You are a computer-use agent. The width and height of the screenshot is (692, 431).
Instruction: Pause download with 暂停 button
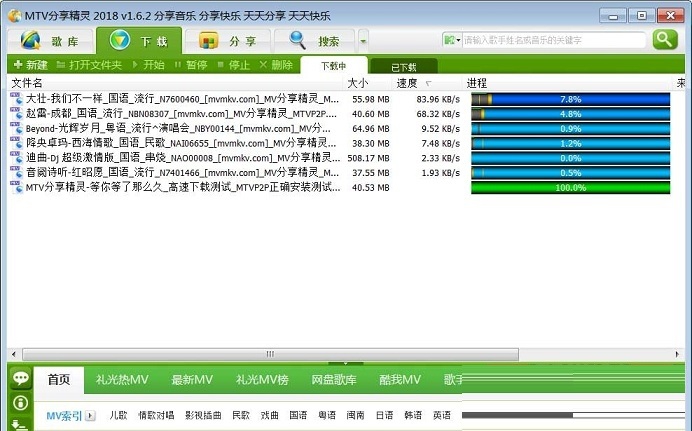191,65
